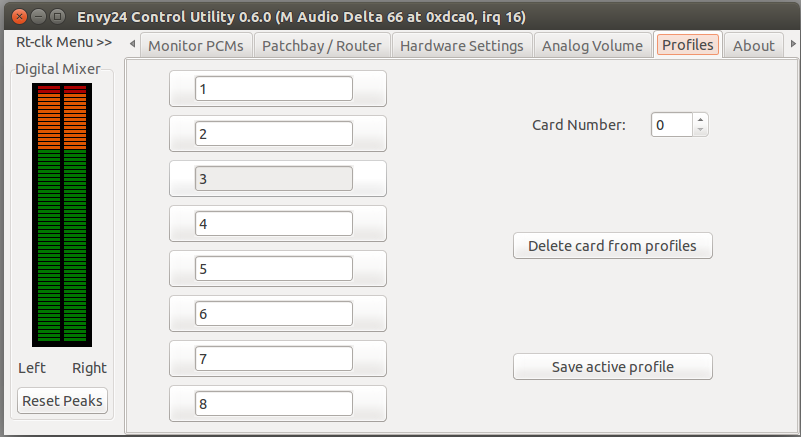Click the profile 8 name field
801x437 pixels.
click(274, 404)
